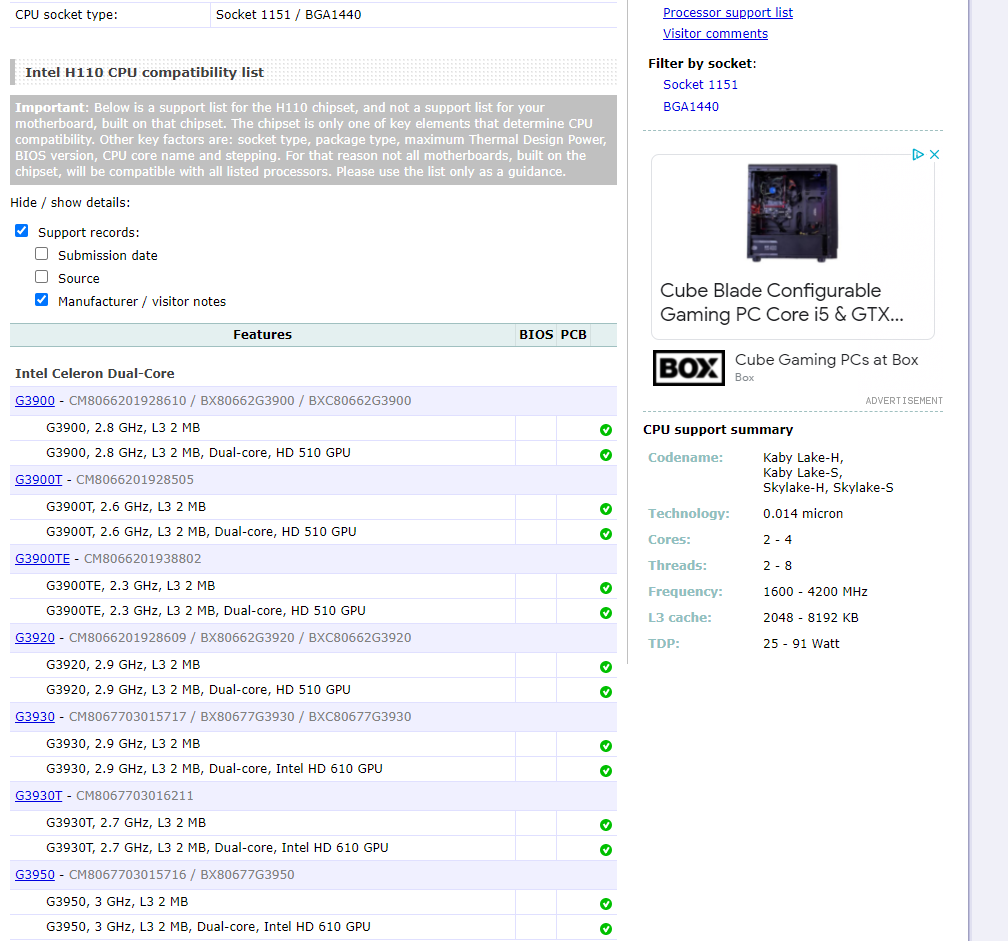Follow the Processor support list link

727,13
